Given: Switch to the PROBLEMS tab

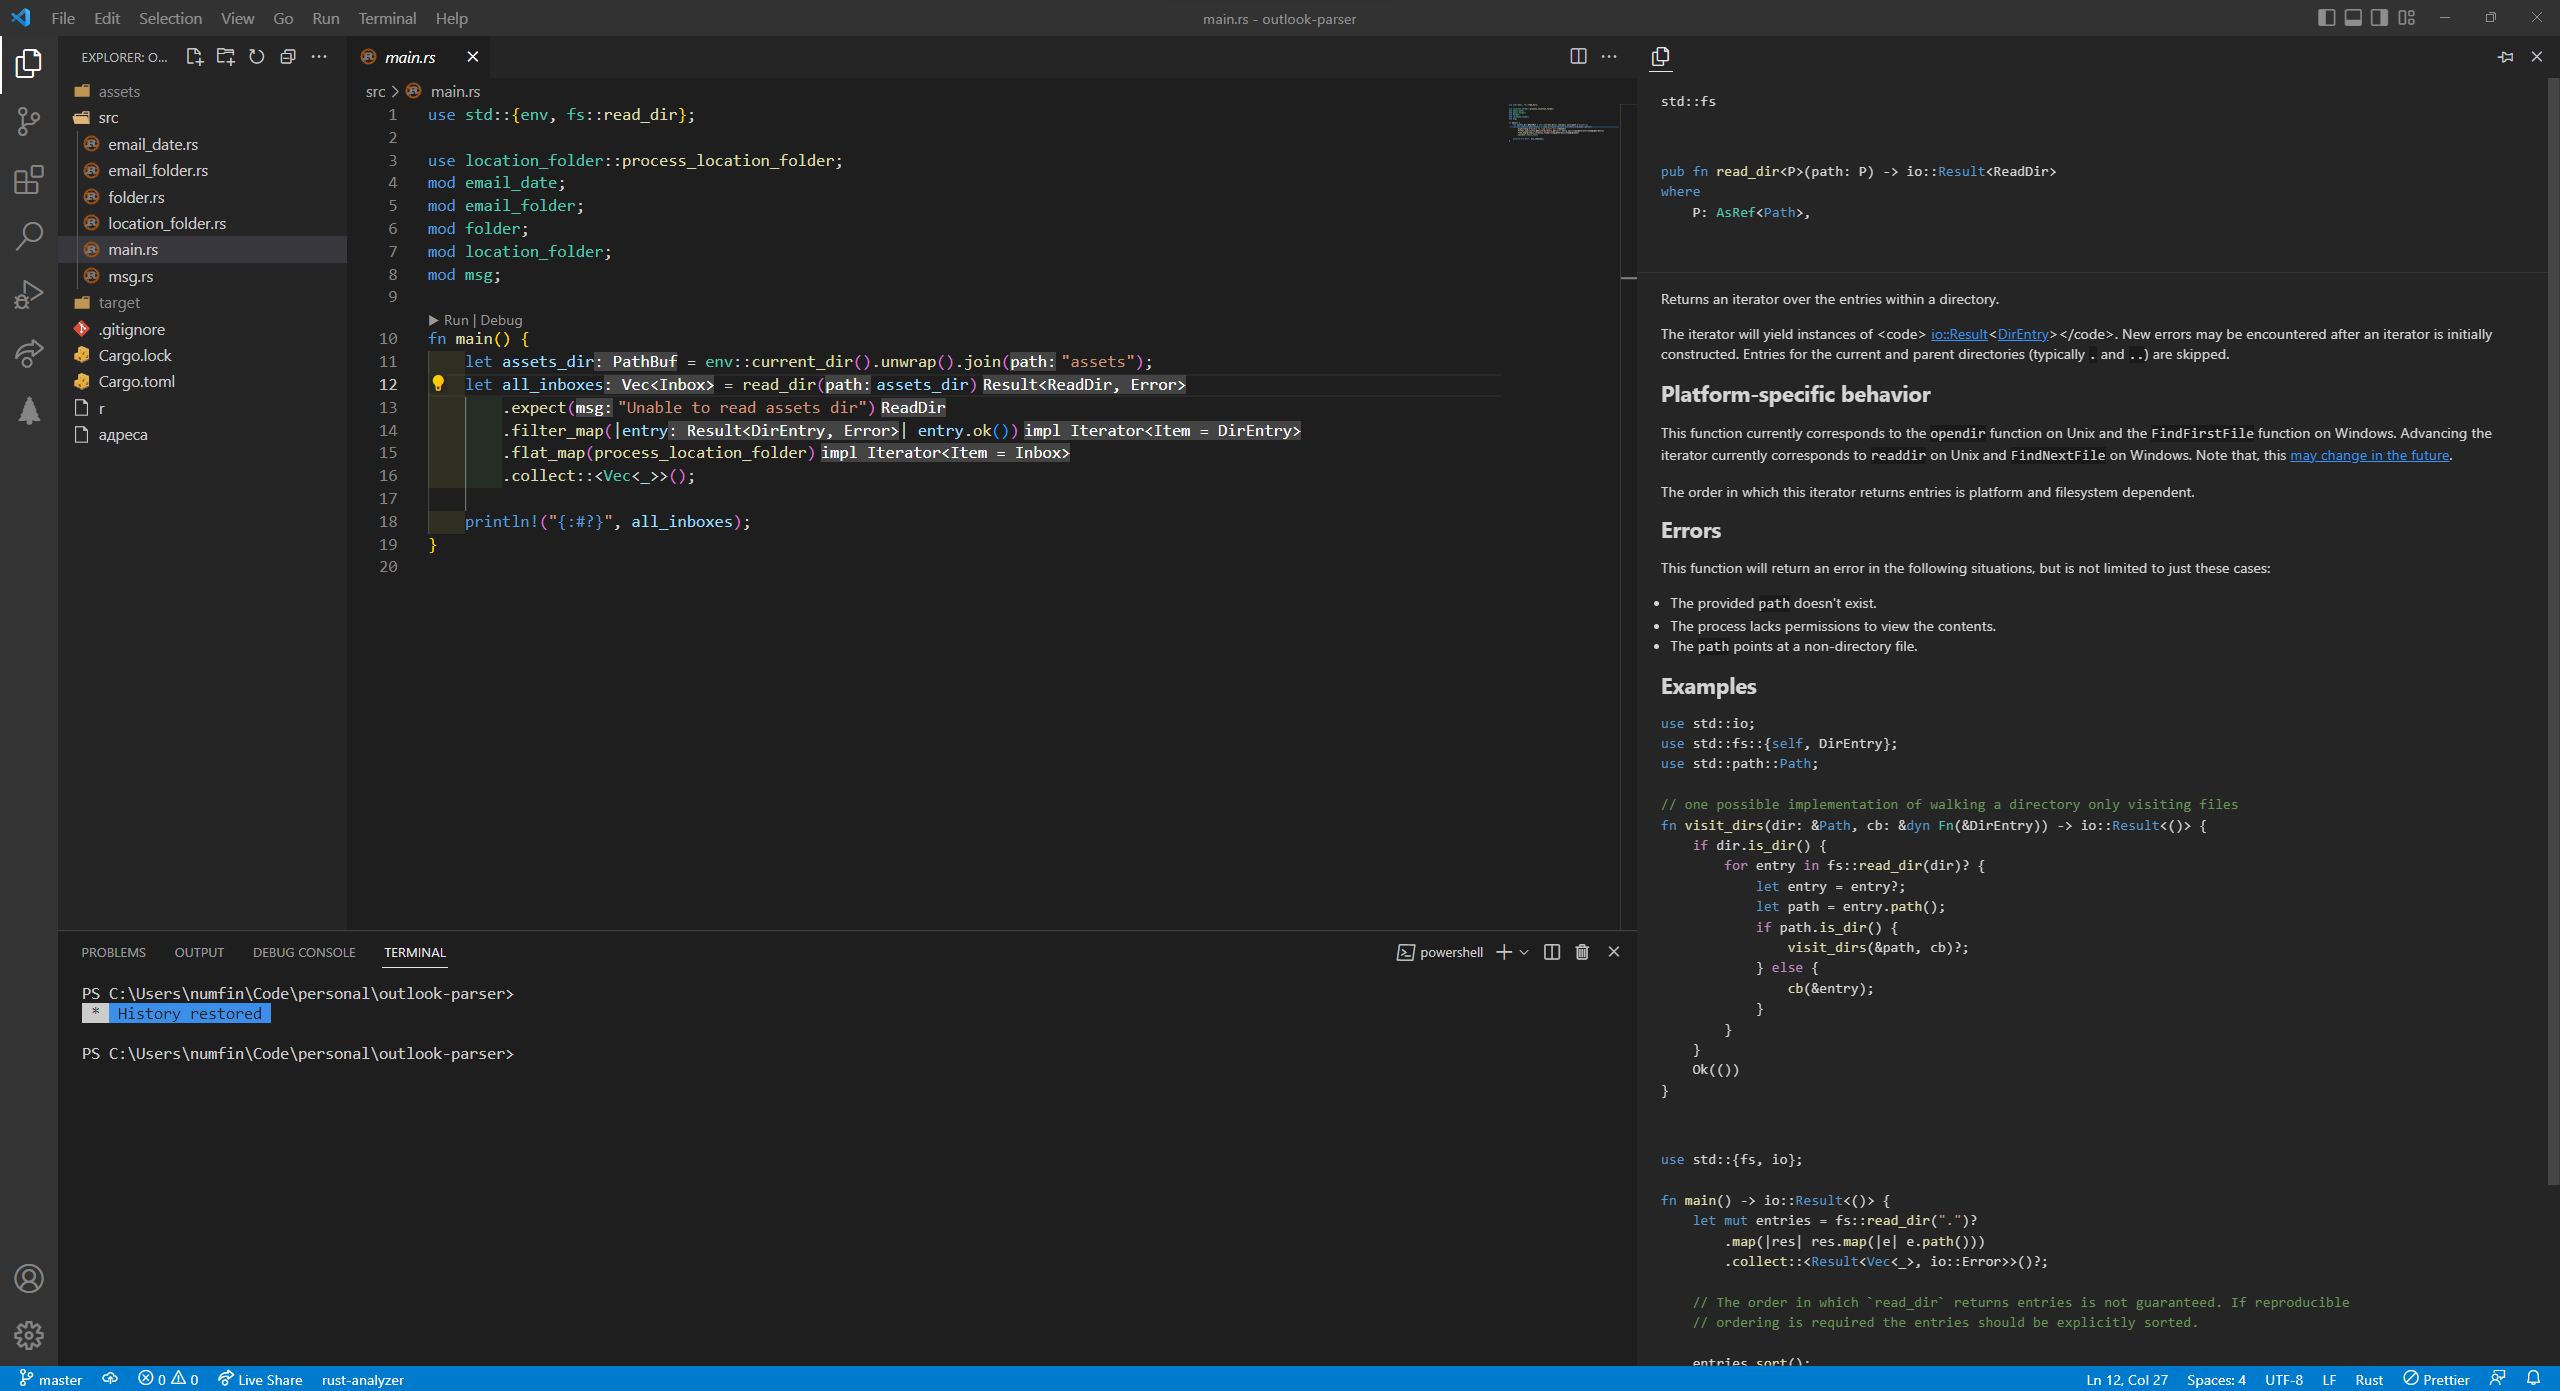Looking at the screenshot, I should point(112,952).
